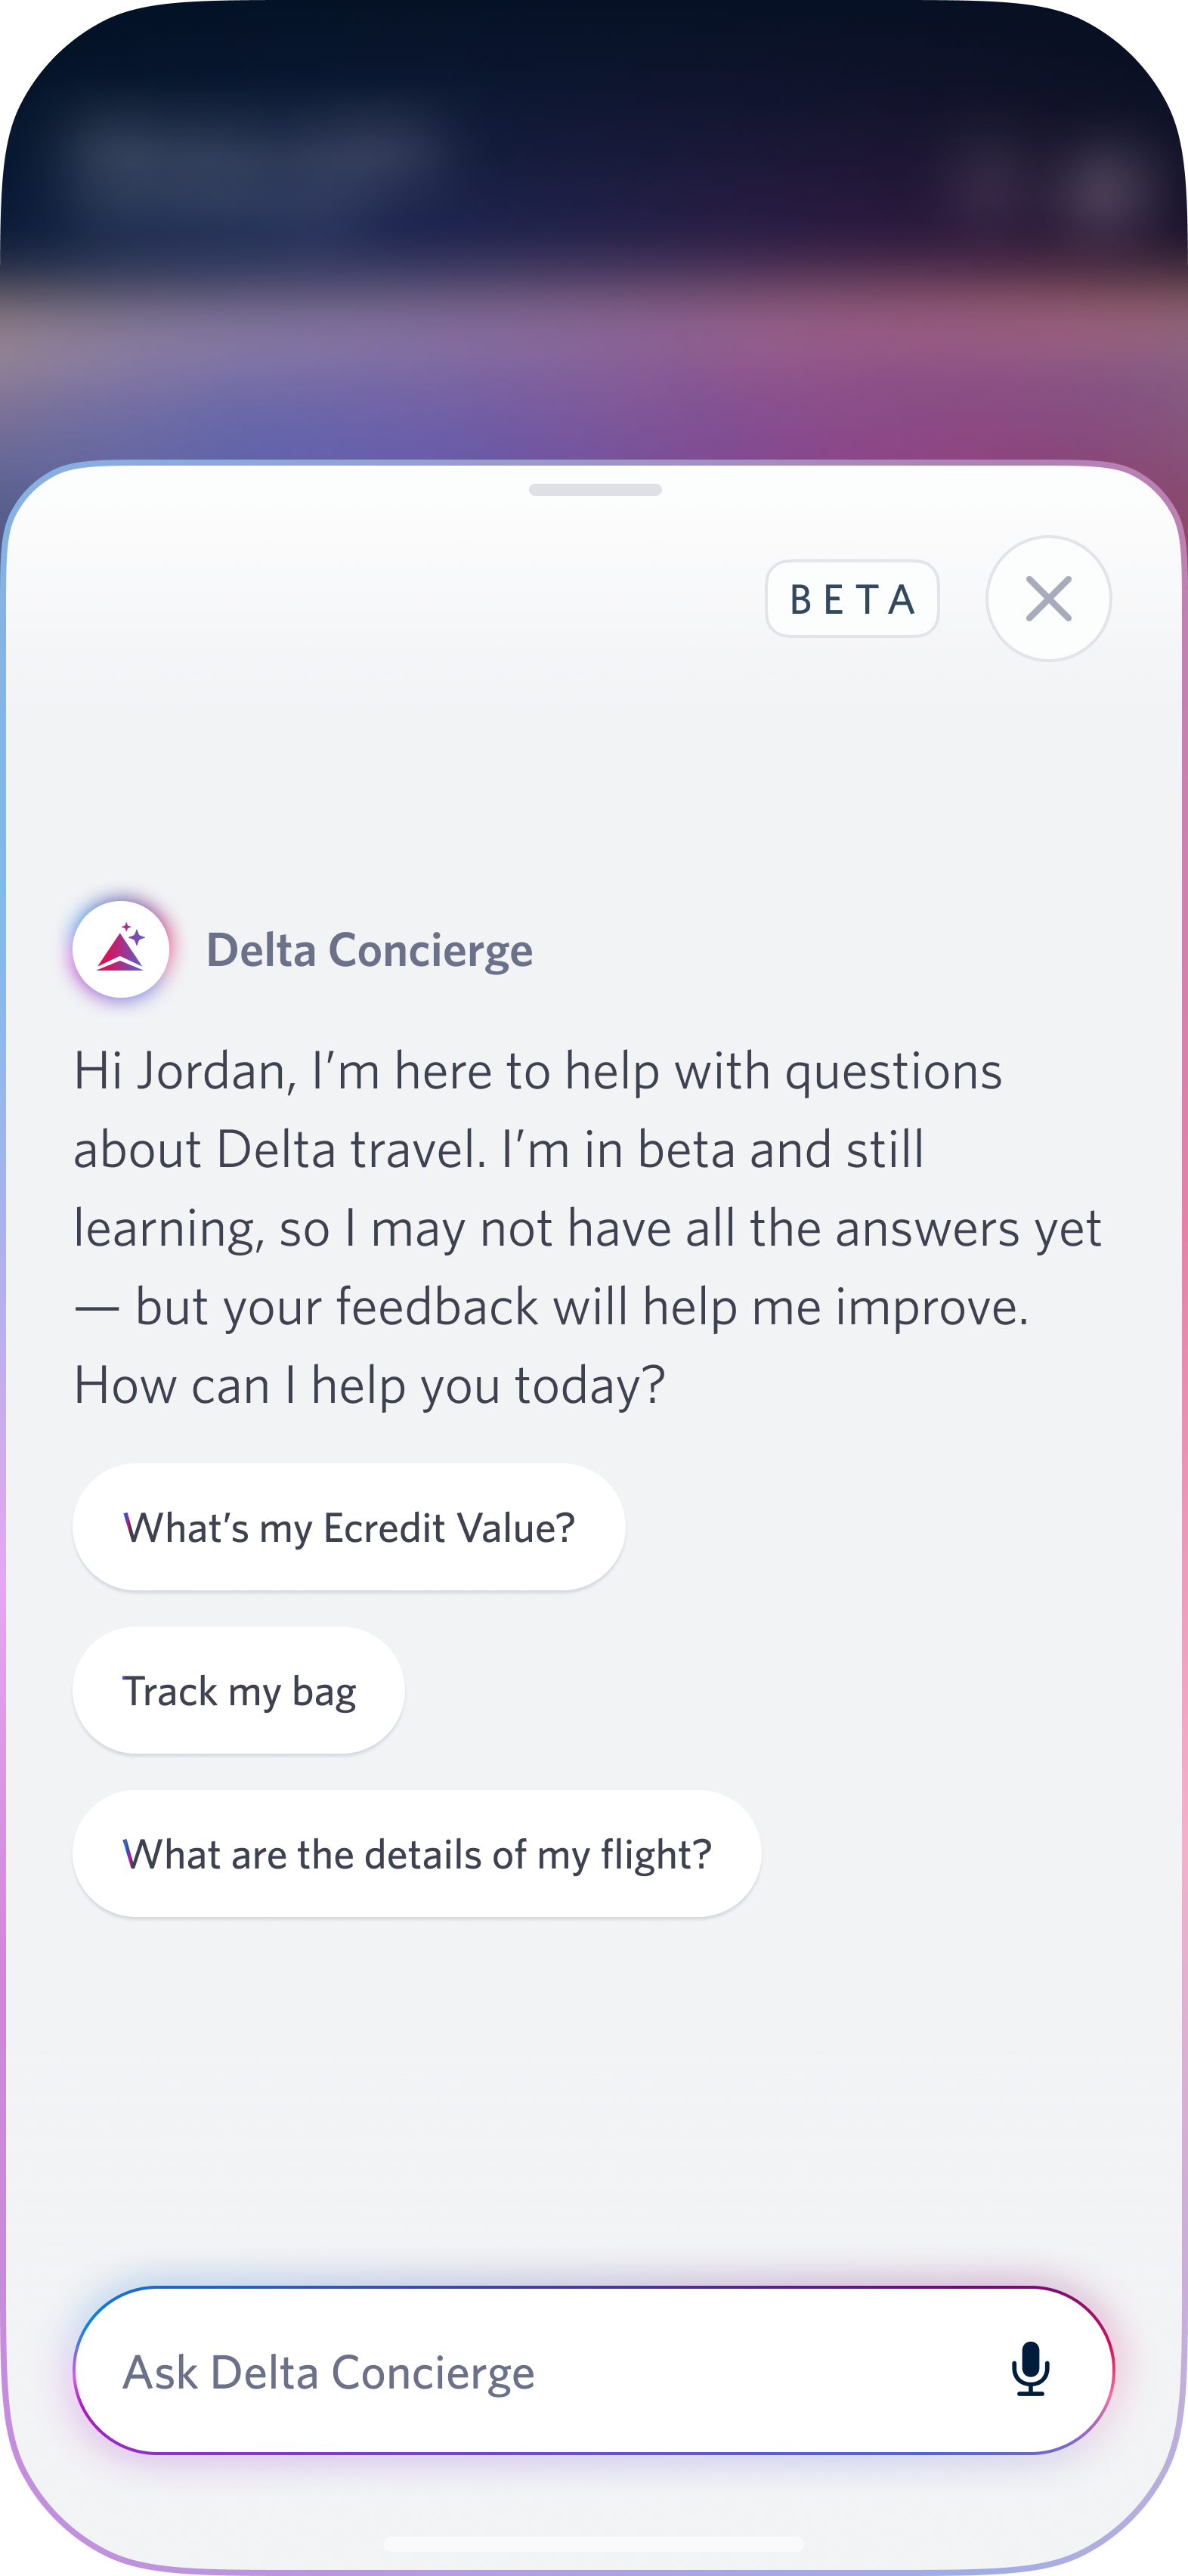This screenshot has height=2576, width=1188.
Task: Tap the "about Delta travel" message line
Action: point(498,1150)
